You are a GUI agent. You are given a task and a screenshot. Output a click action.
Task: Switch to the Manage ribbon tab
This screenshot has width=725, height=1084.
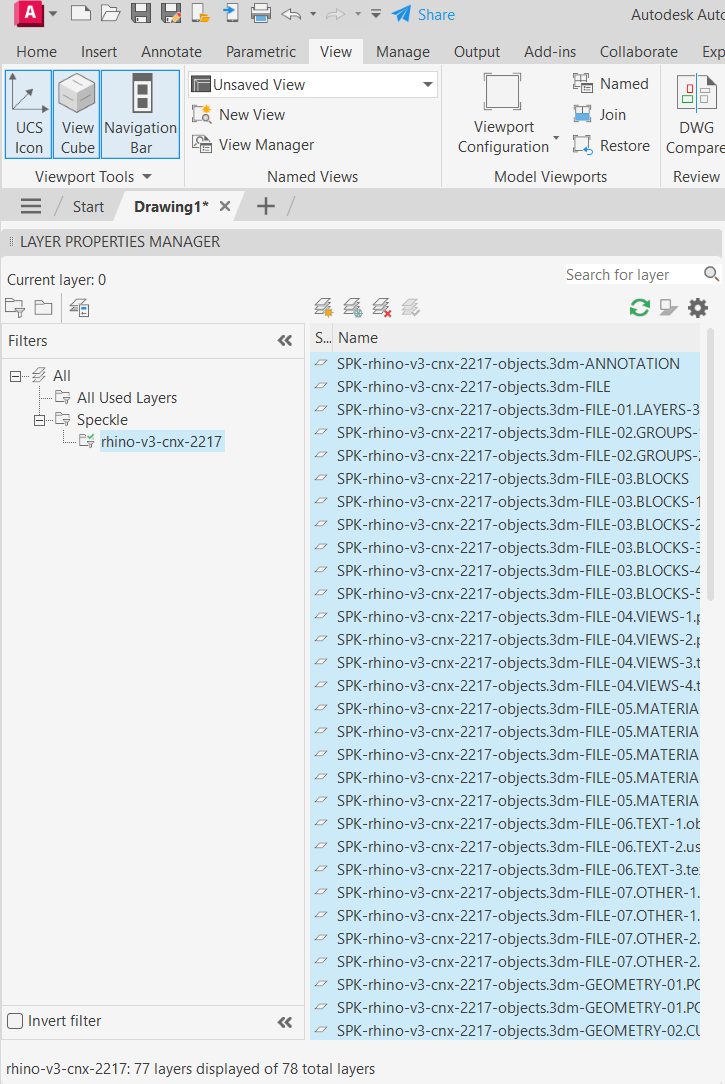[403, 52]
